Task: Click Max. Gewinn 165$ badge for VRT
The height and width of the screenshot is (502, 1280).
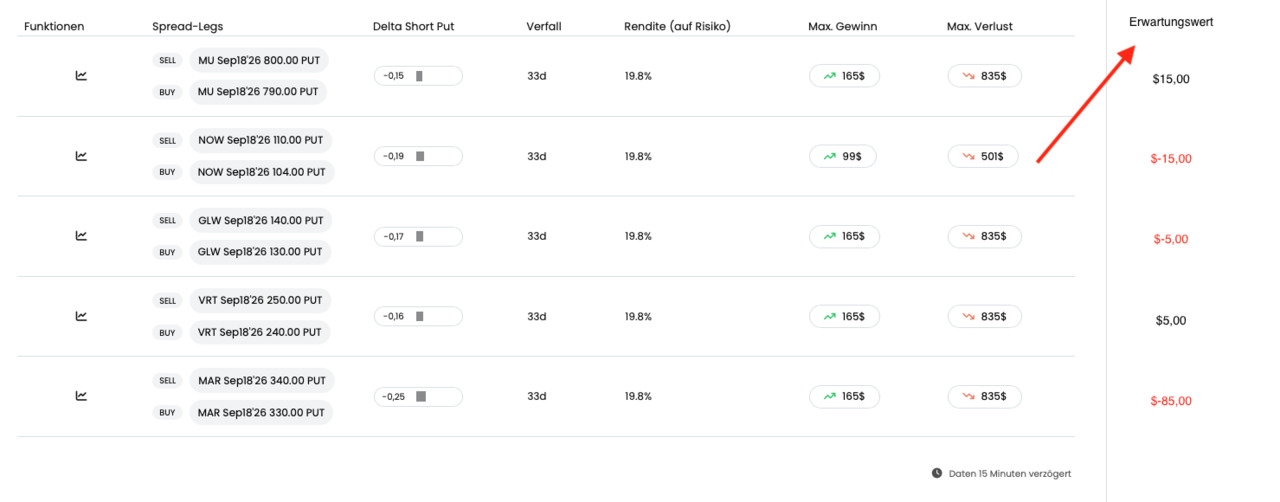Action: coord(844,316)
